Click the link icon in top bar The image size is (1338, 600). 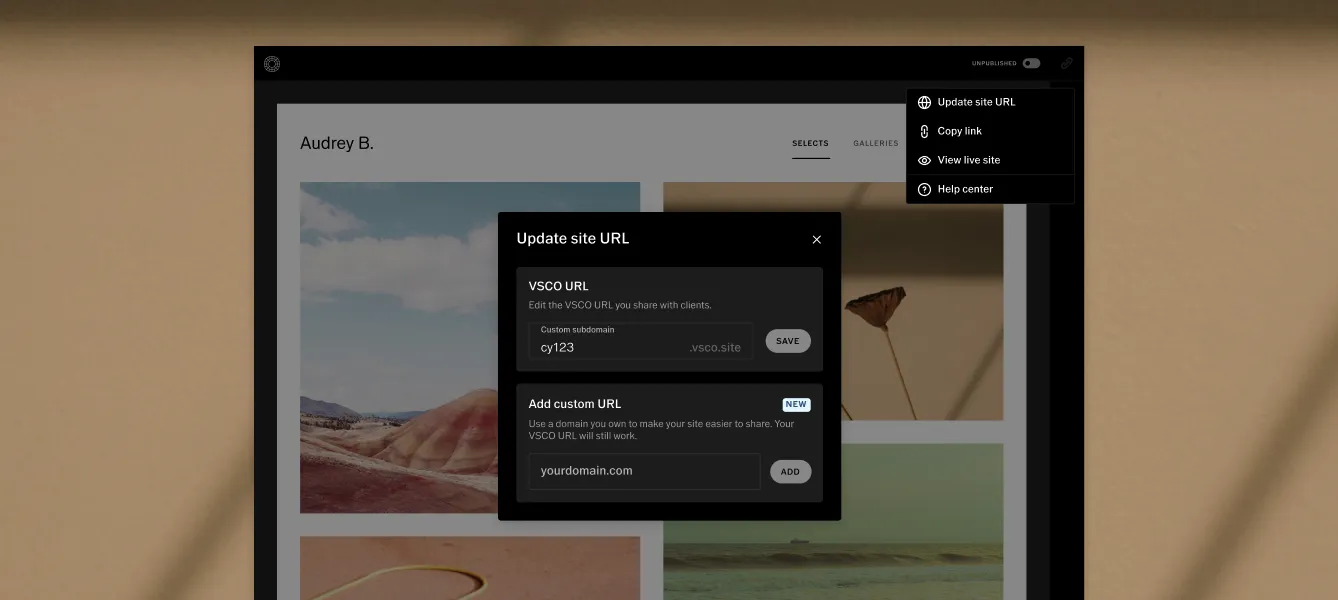(1067, 63)
